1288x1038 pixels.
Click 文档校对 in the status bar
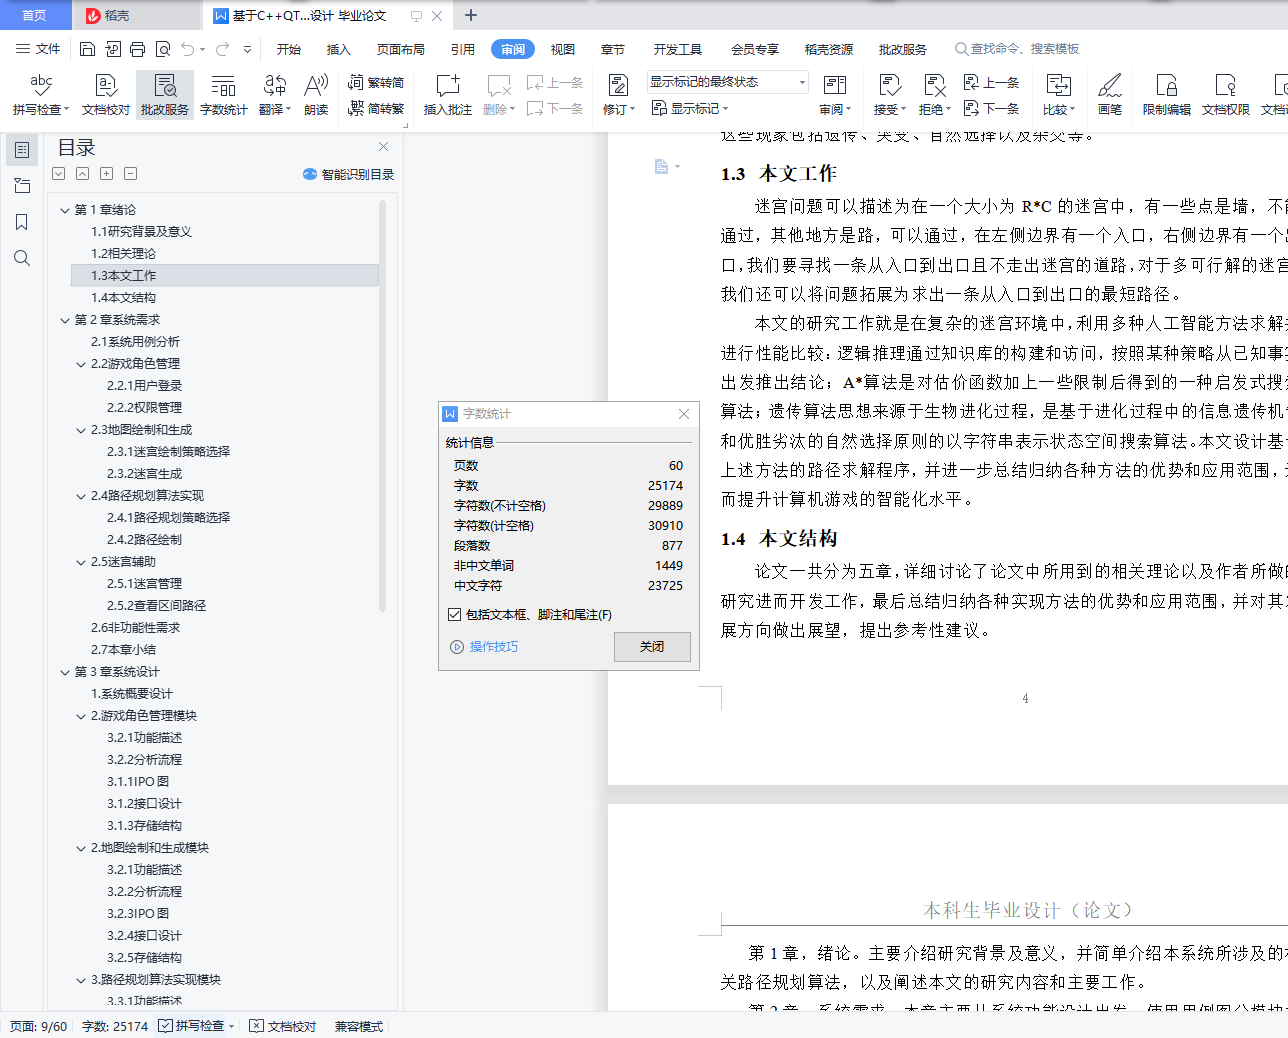[283, 1026]
